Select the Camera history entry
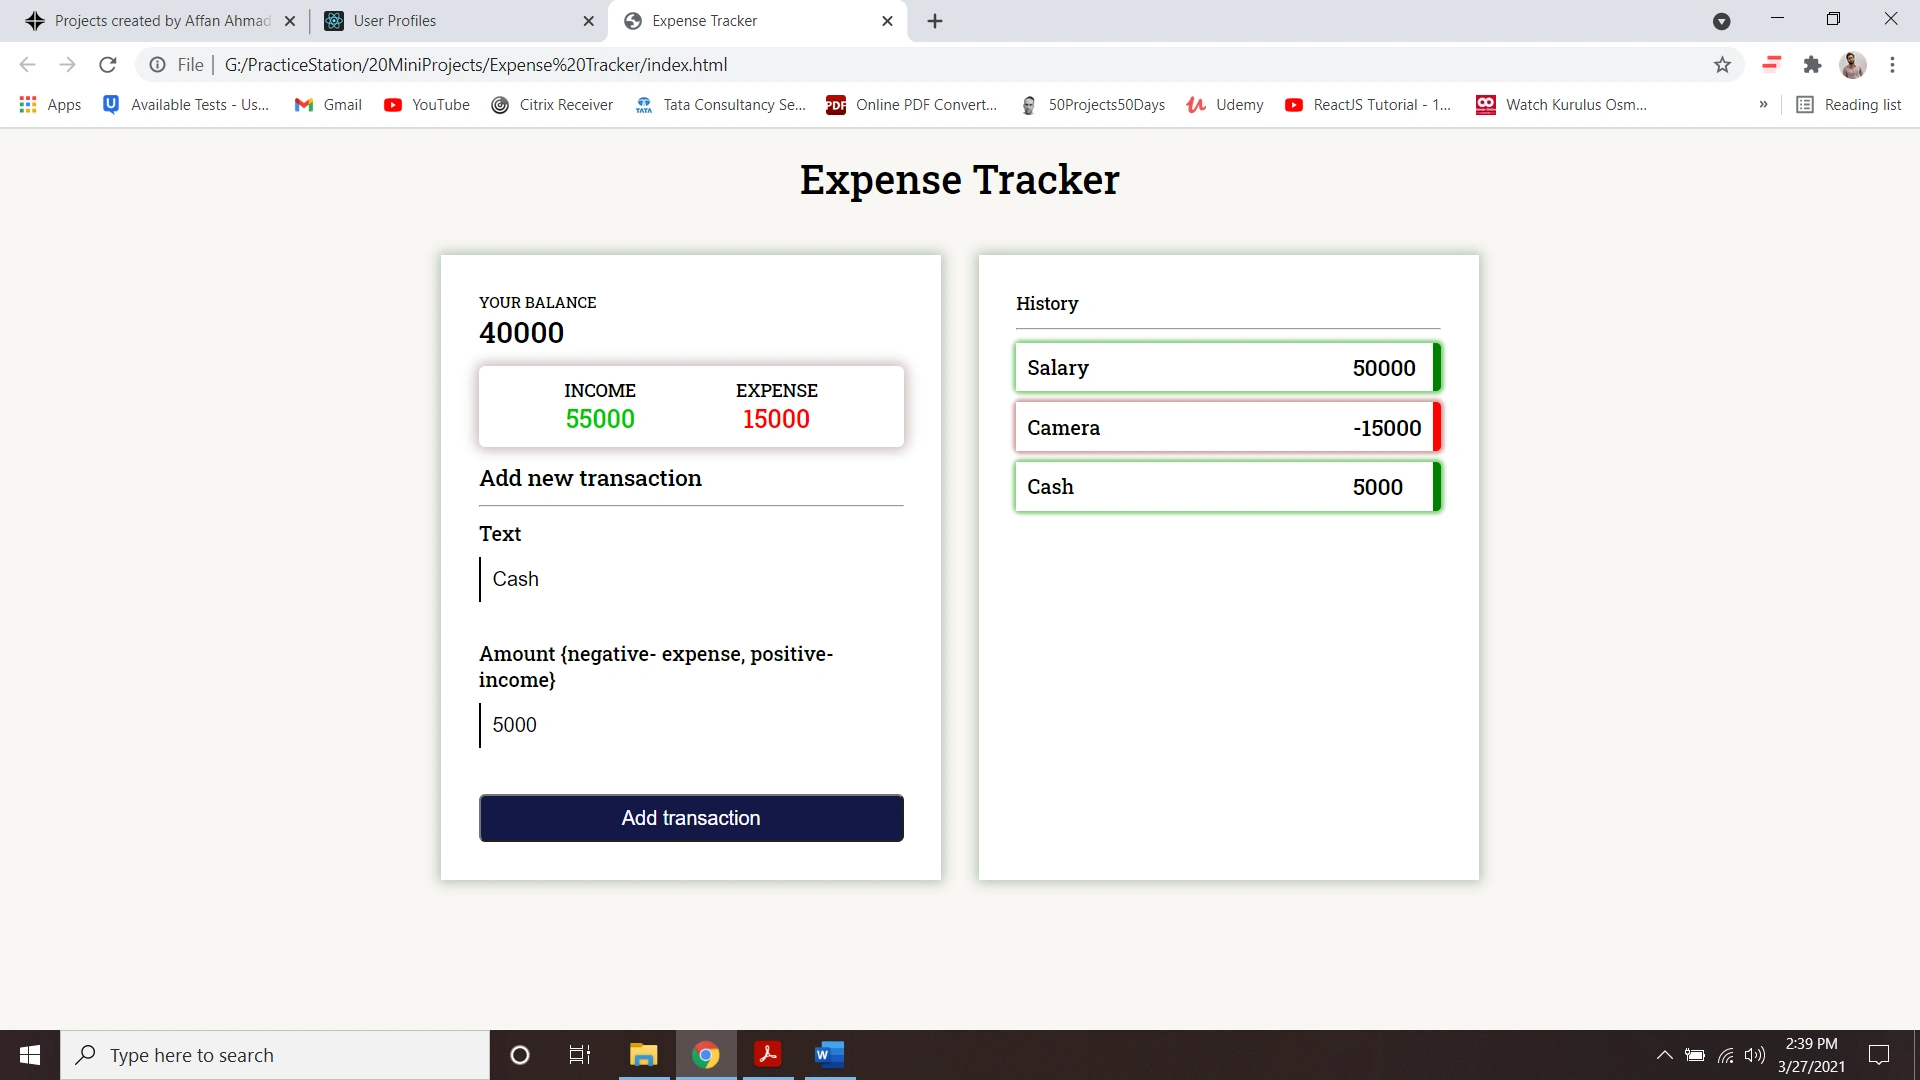 click(x=1228, y=427)
